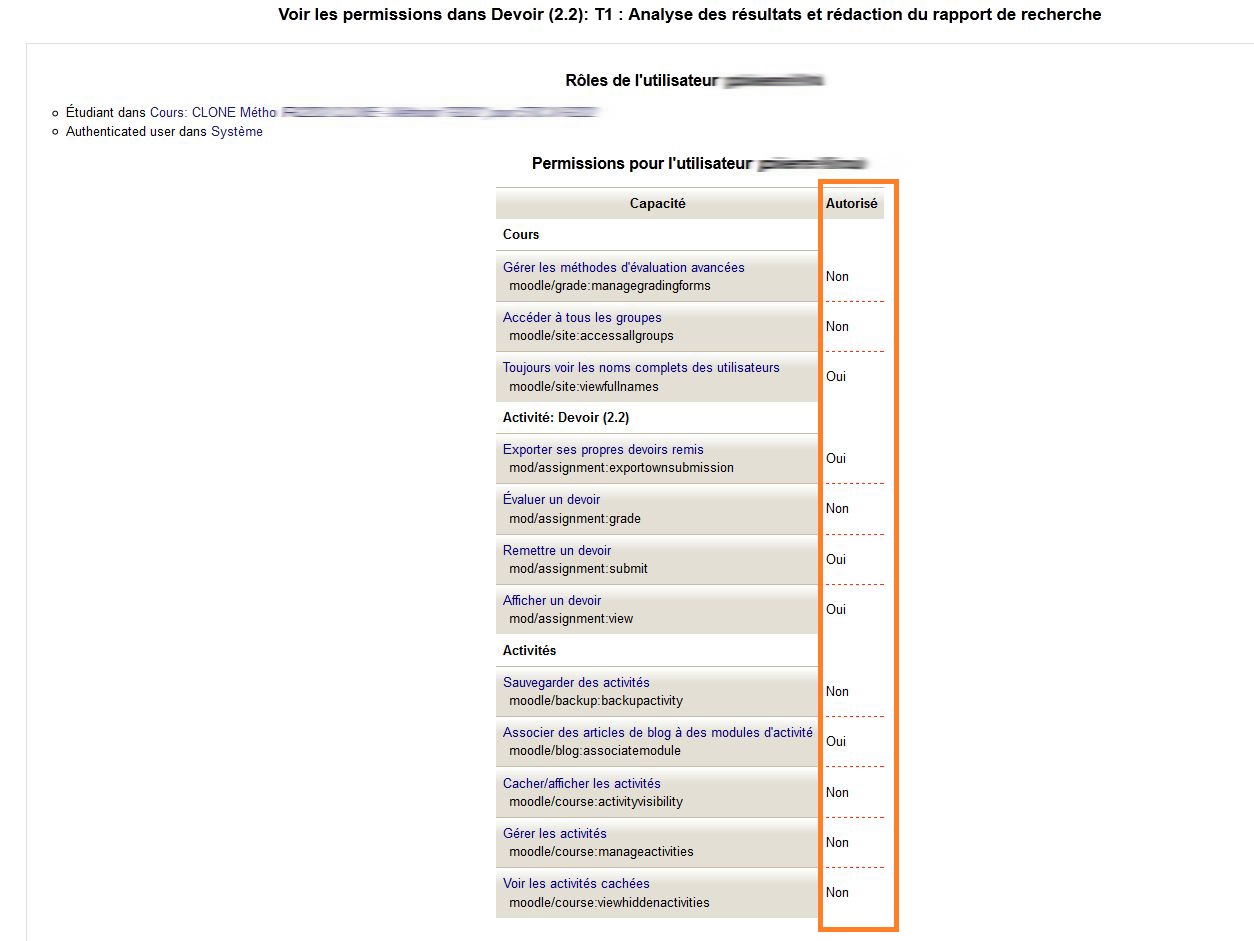Click the 'Activité: Devoir (2.2)' section heading
1254x941 pixels.
point(566,417)
